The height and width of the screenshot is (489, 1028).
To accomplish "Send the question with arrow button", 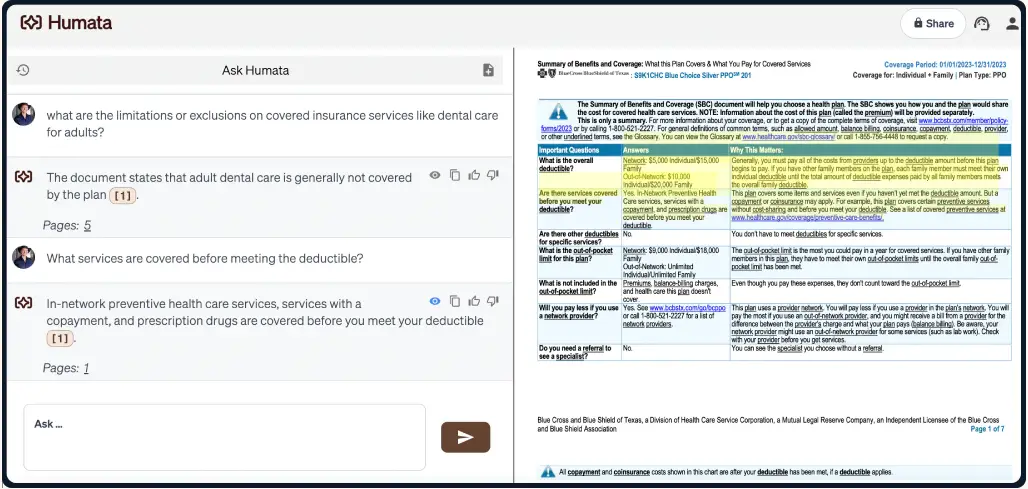I will pyautogui.click(x=465, y=437).
